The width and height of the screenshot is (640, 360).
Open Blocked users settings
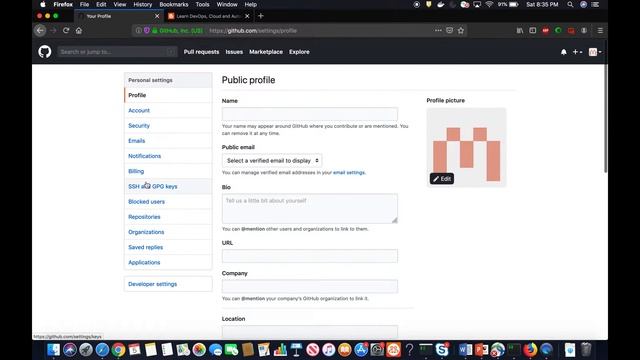[168, 202]
